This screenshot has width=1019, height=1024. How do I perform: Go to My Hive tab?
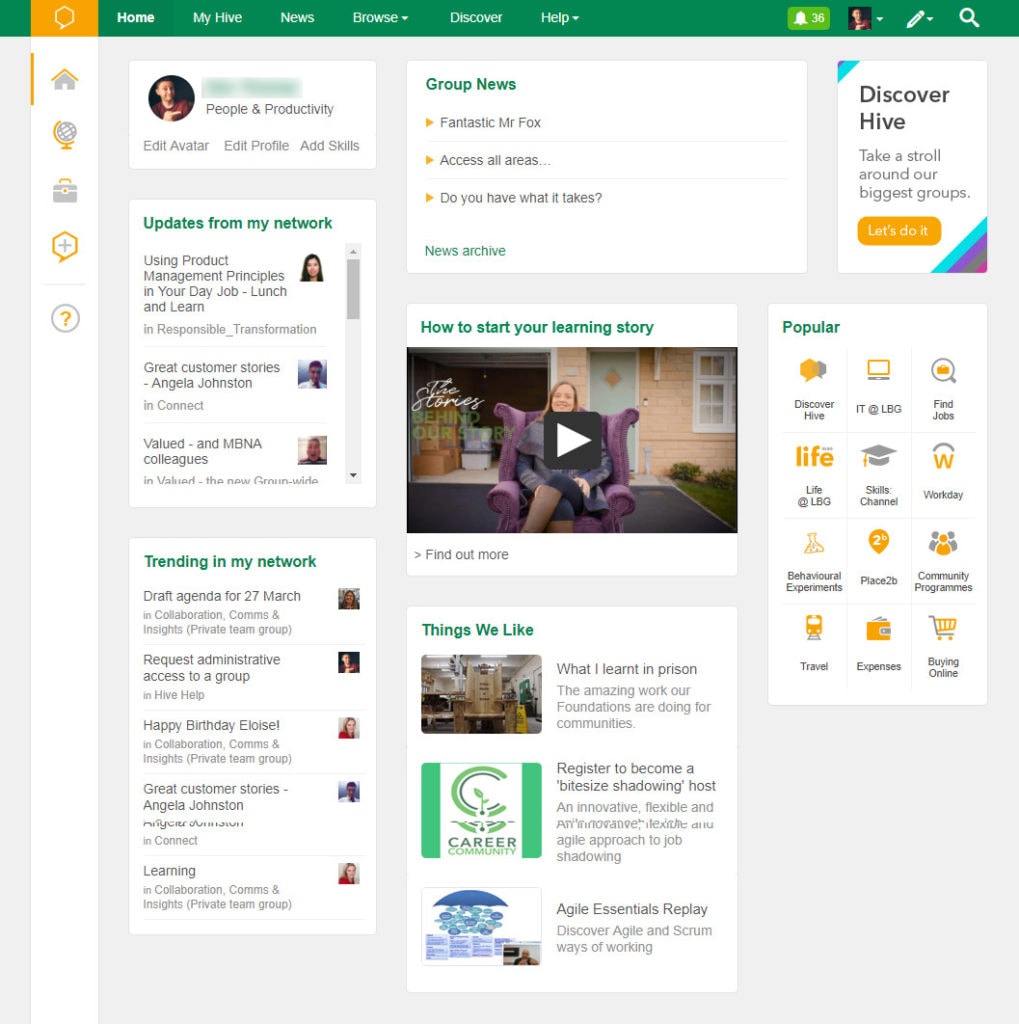(217, 18)
